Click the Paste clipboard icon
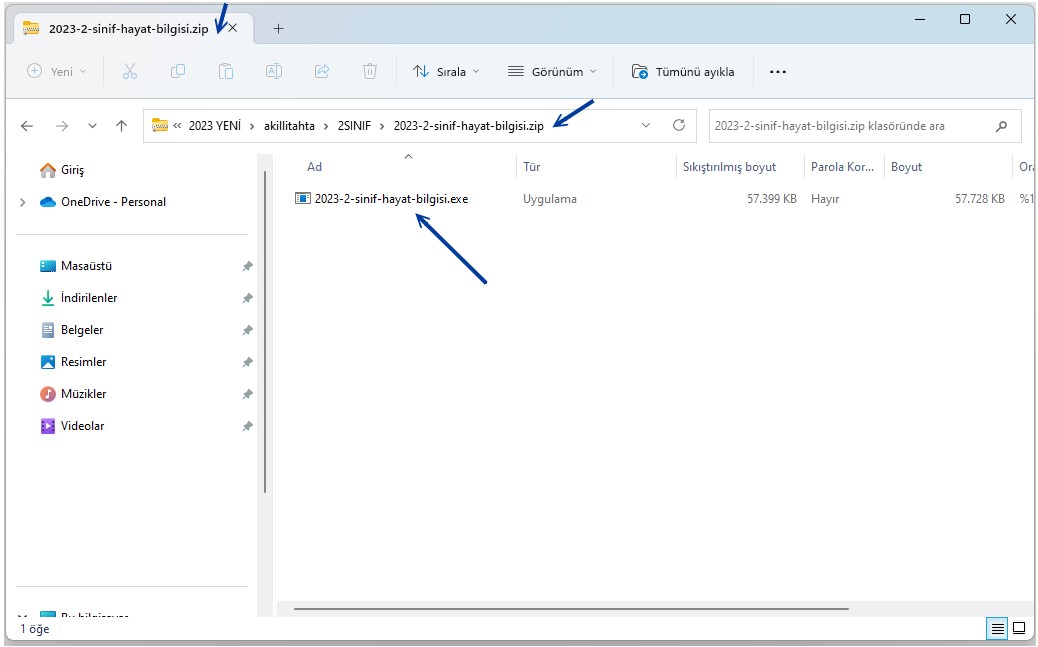Image resolution: width=1038 pixels, height=647 pixels. [226, 71]
